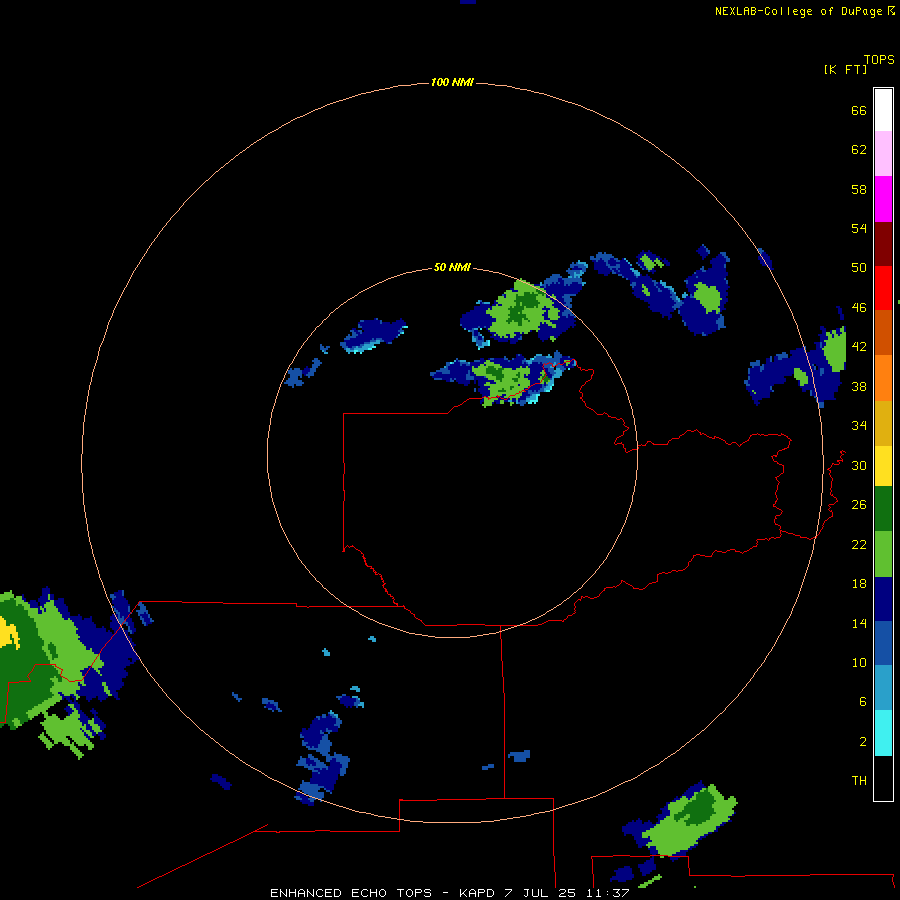
Task: Select the magenta 58 kft legend swatch
Action: tap(883, 199)
